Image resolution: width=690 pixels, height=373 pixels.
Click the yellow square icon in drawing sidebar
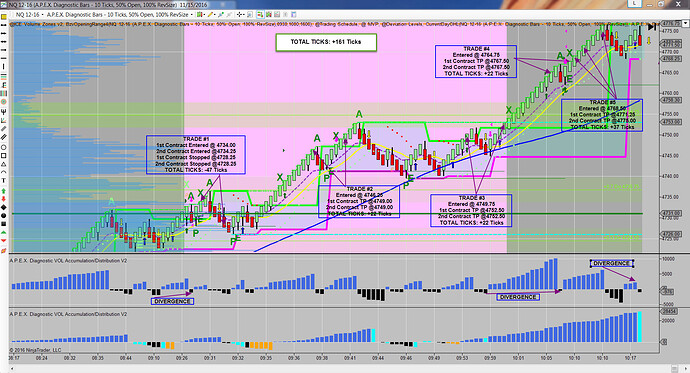coord(4,17)
